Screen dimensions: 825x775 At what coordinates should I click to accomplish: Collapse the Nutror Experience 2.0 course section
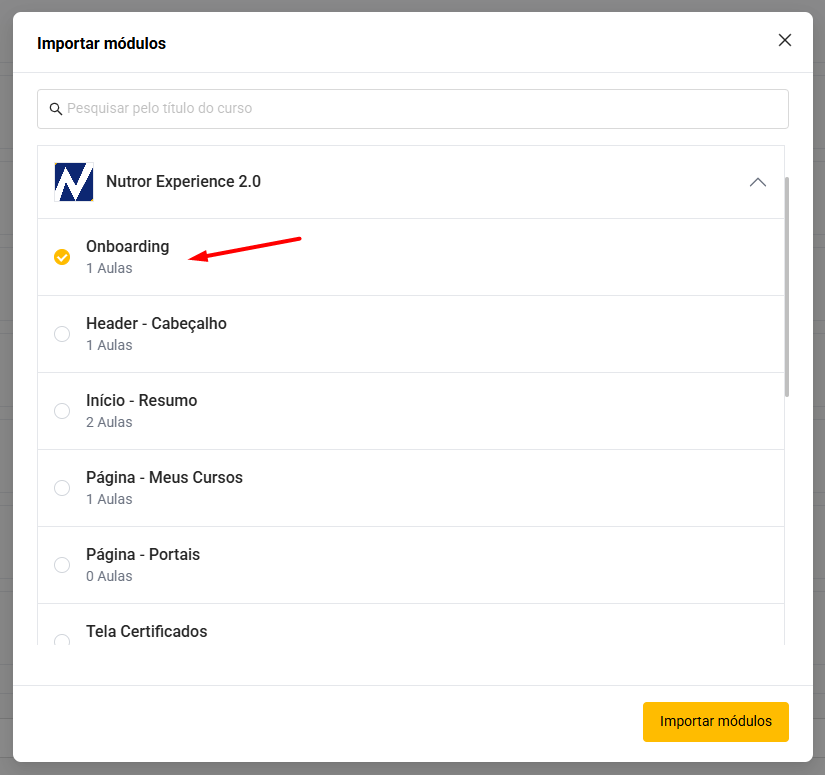click(758, 182)
